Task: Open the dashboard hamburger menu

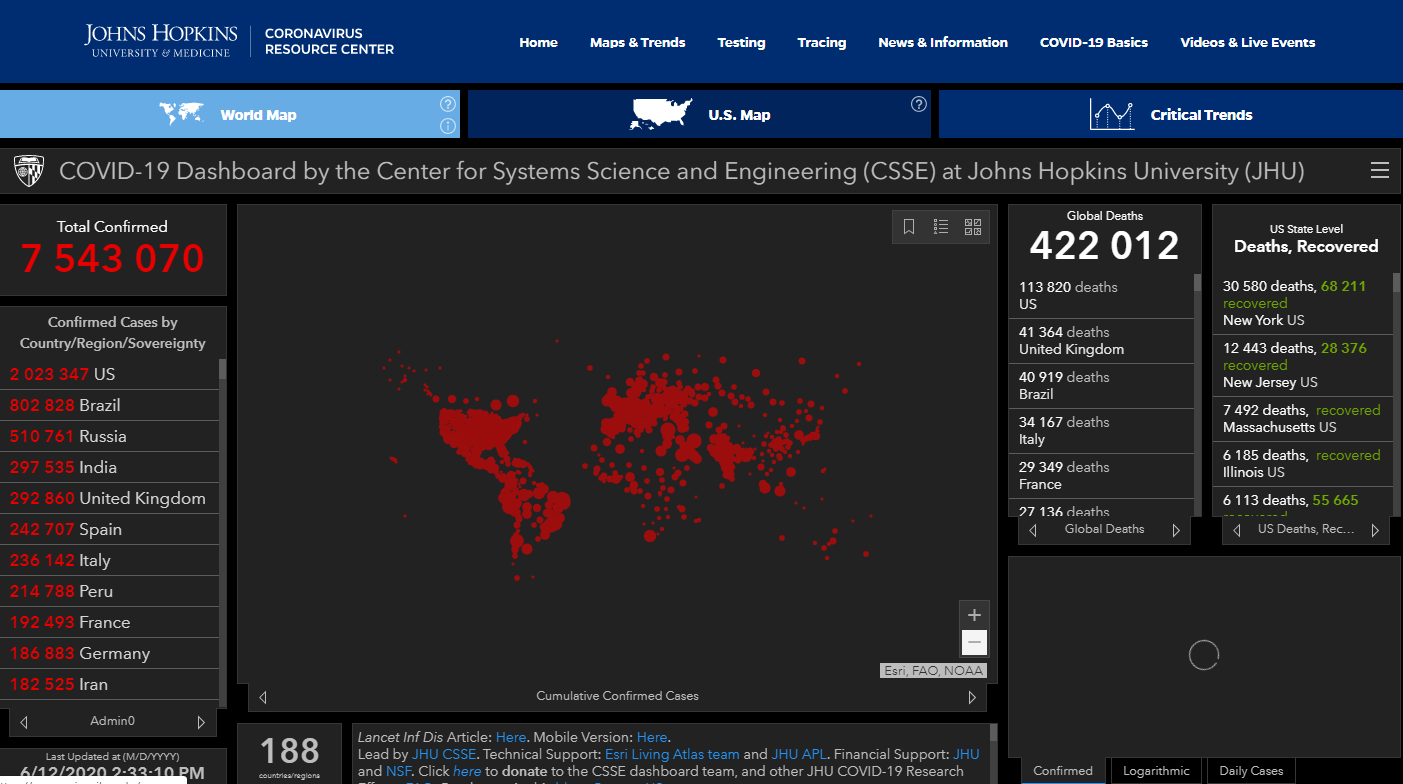Action: click(1379, 171)
